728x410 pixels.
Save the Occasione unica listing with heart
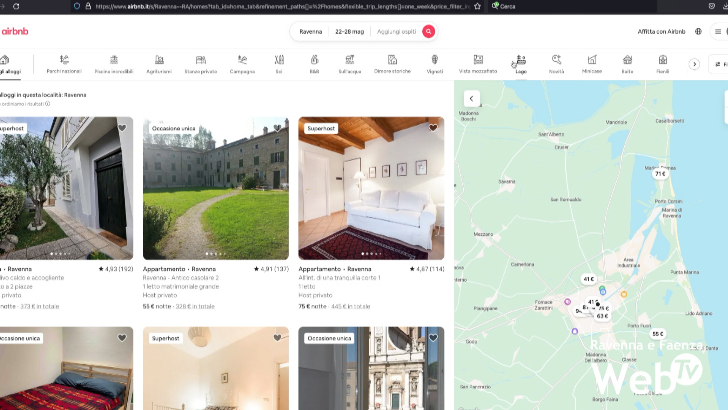[x=277, y=128]
